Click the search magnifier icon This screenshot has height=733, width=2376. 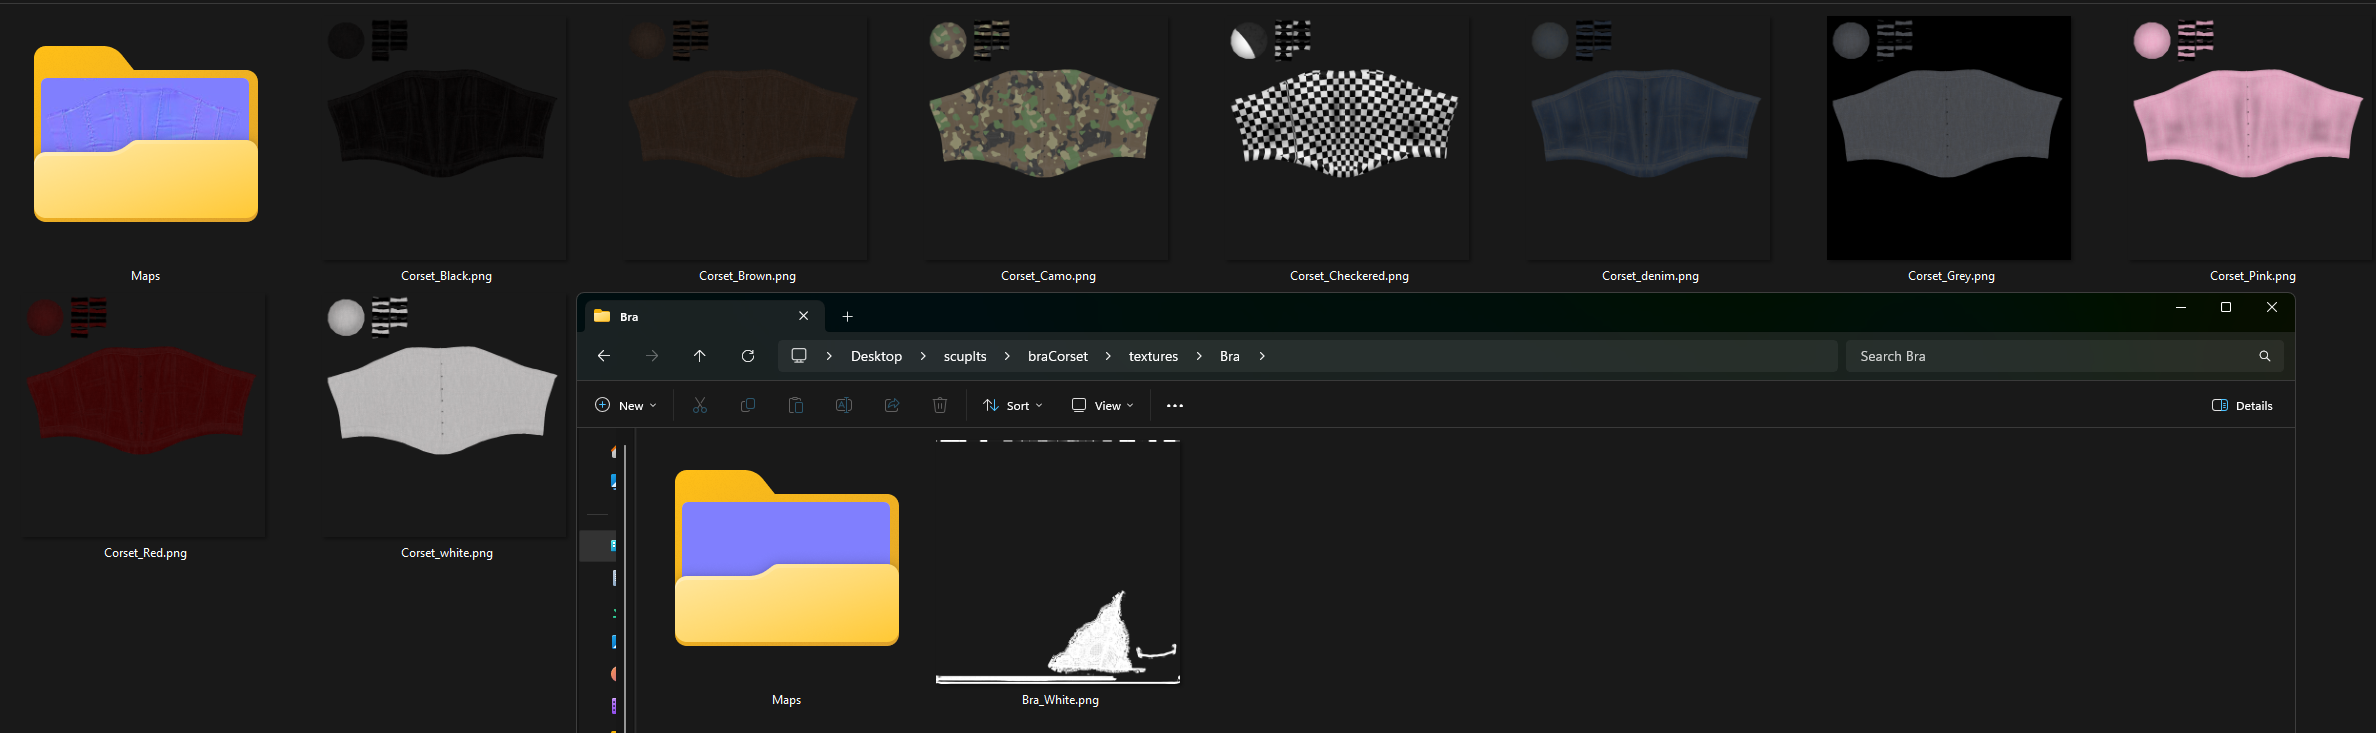[x=2264, y=356]
